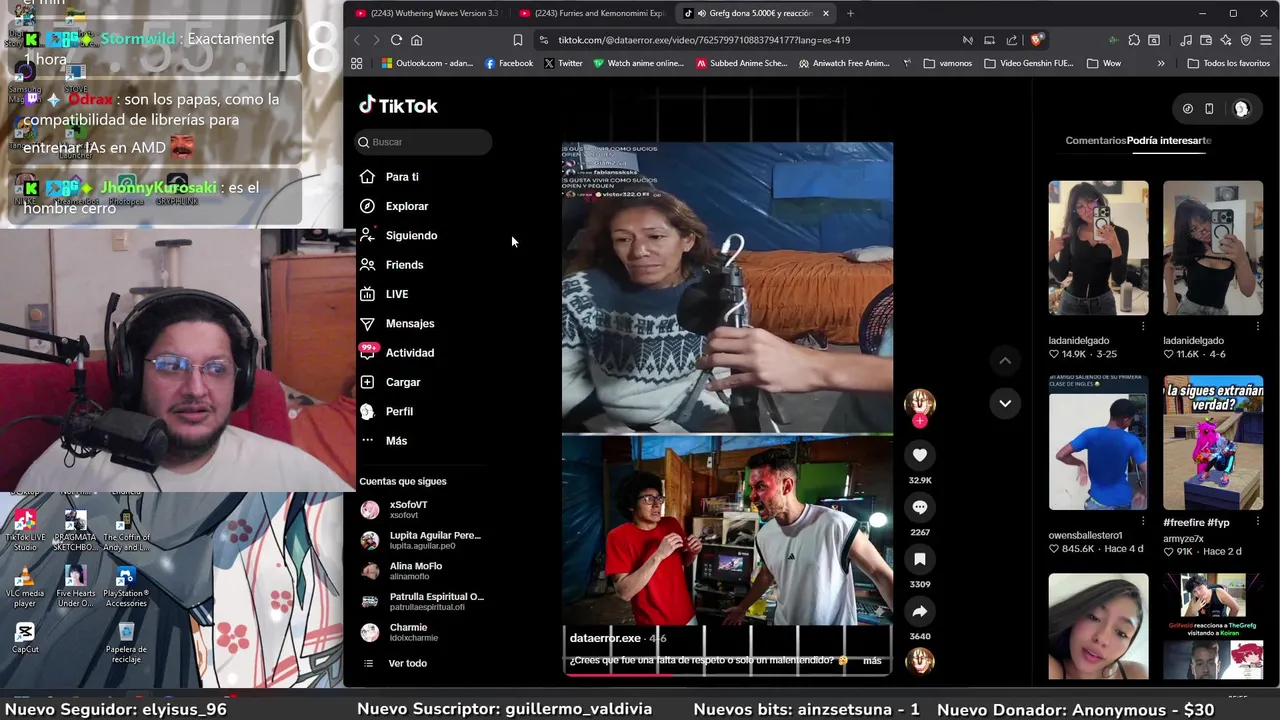Close the Grefg dona TikTok tab
Image resolution: width=1280 pixels, height=720 pixels.
826,13
